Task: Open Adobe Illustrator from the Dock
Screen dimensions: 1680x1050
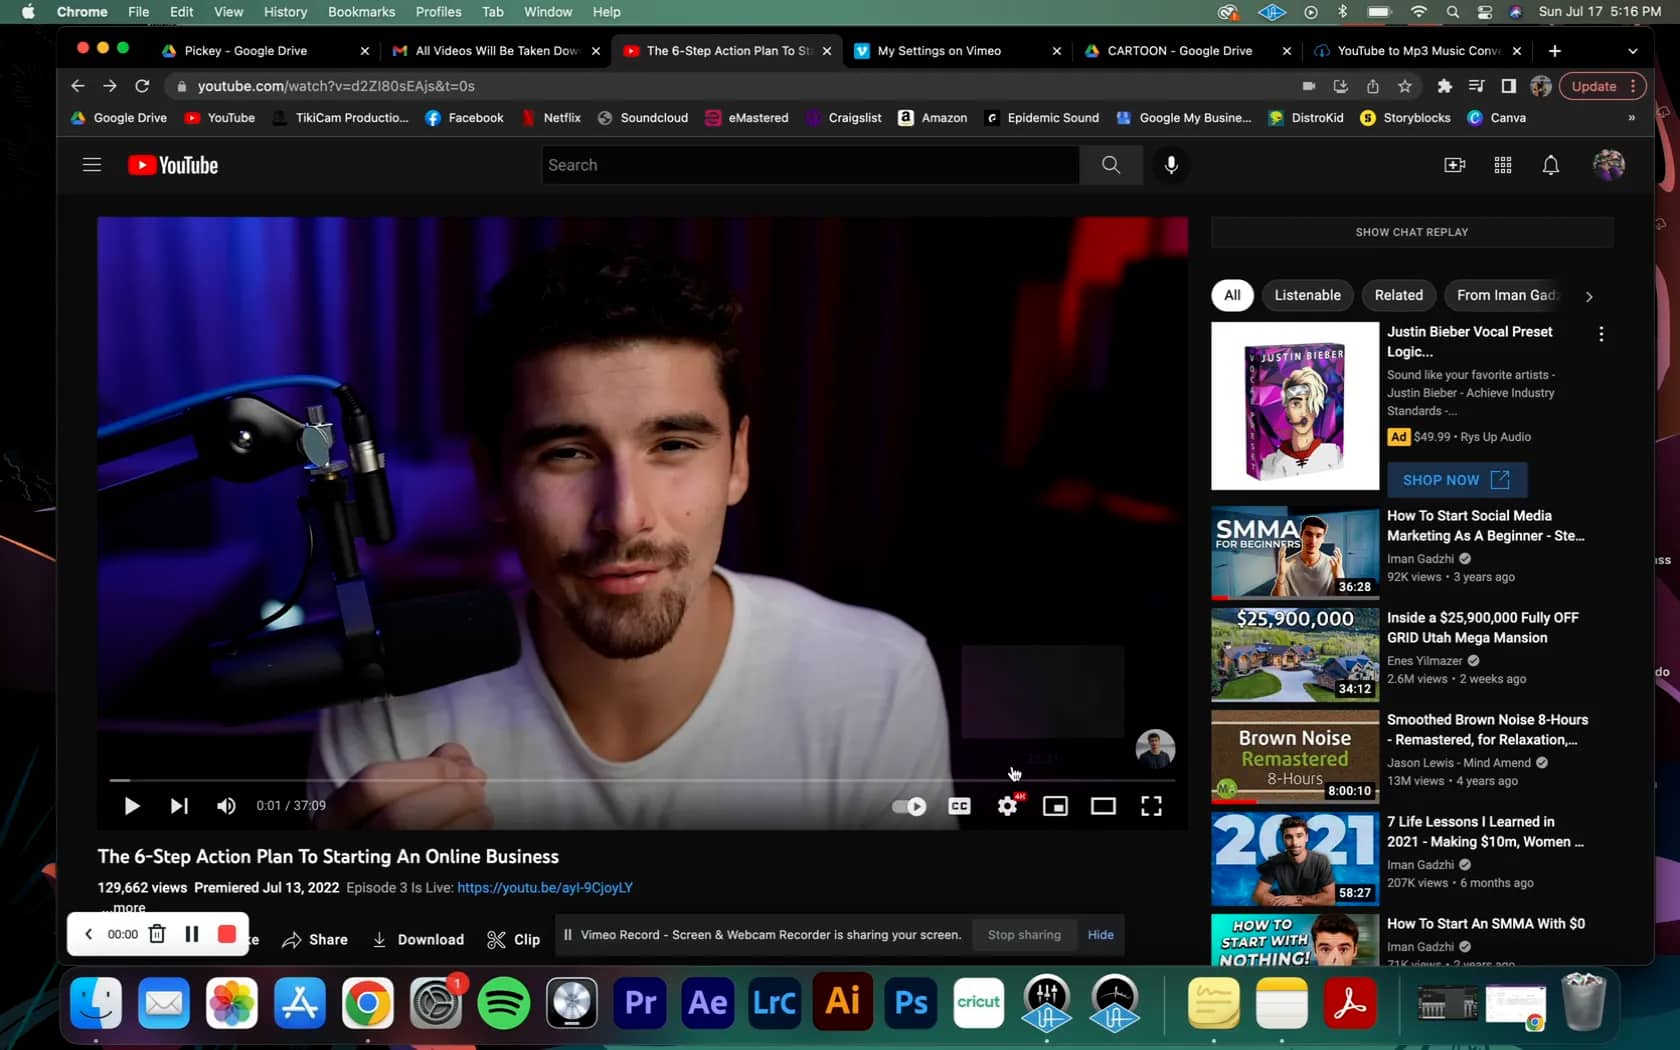Action: tap(843, 1003)
